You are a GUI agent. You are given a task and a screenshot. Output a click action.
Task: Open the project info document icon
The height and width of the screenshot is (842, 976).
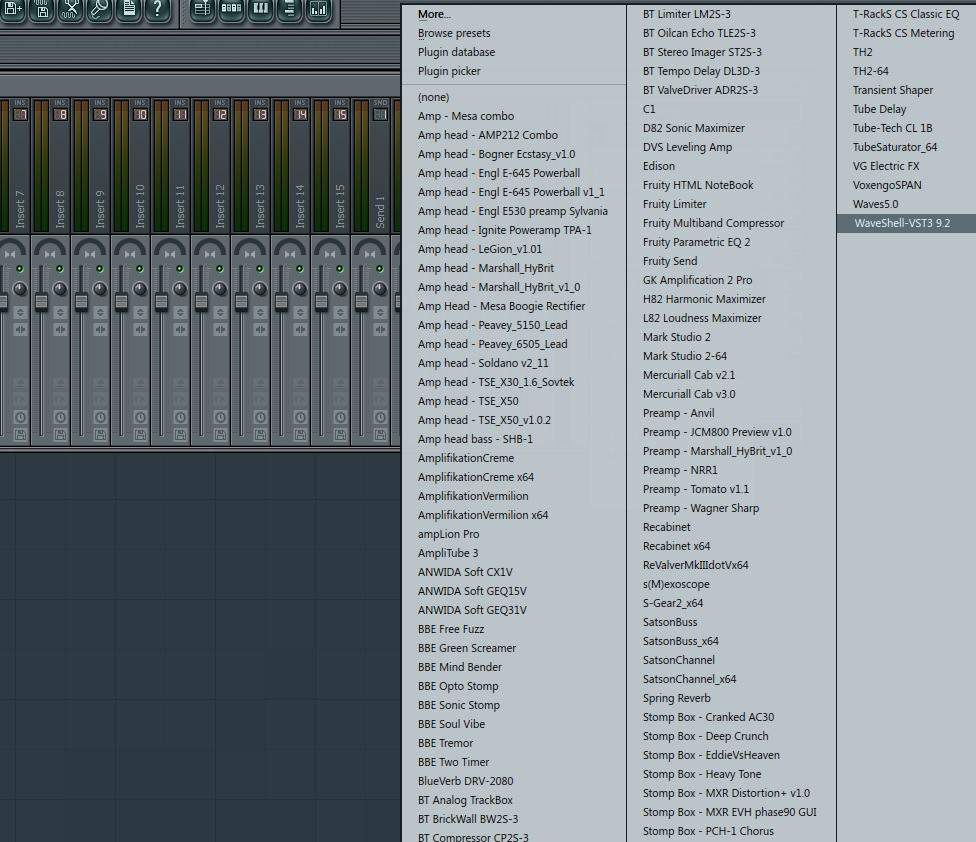(128, 10)
